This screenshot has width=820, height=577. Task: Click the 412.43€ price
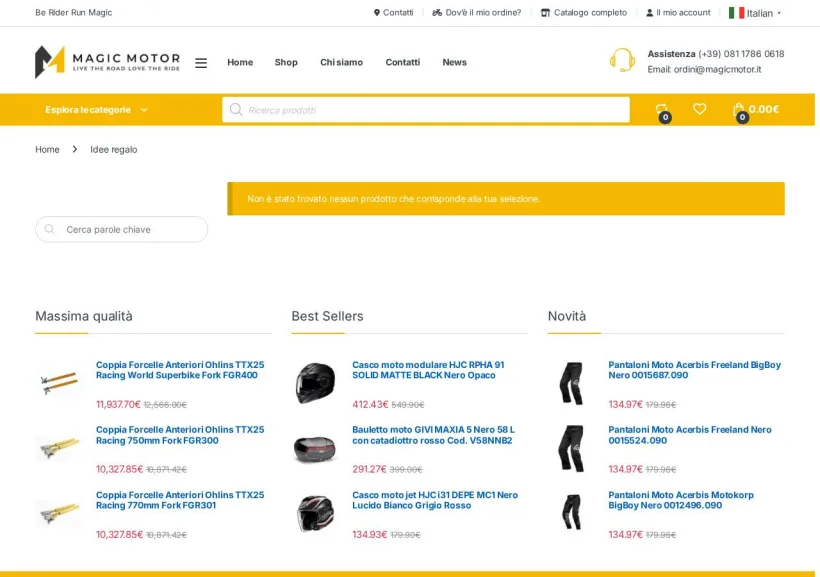pos(370,404)
